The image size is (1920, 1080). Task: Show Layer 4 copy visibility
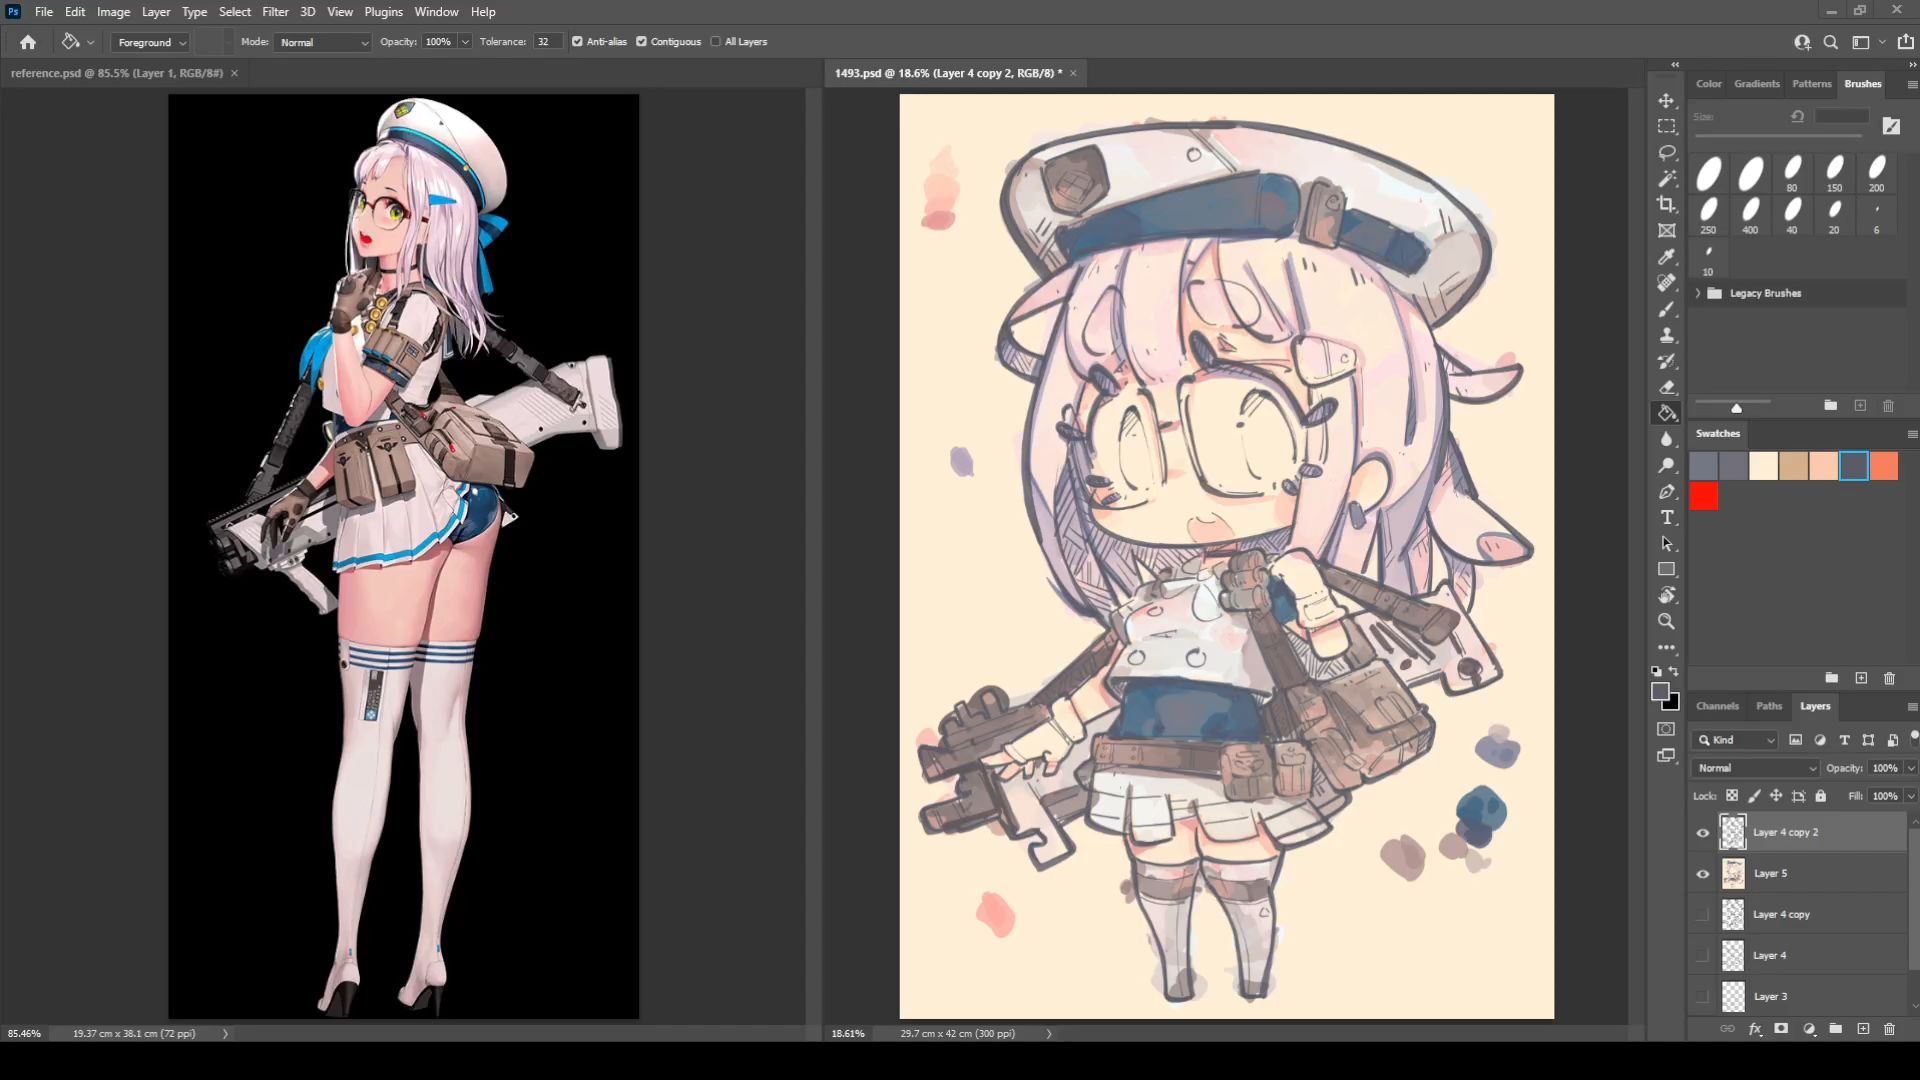coord(1702,915)
